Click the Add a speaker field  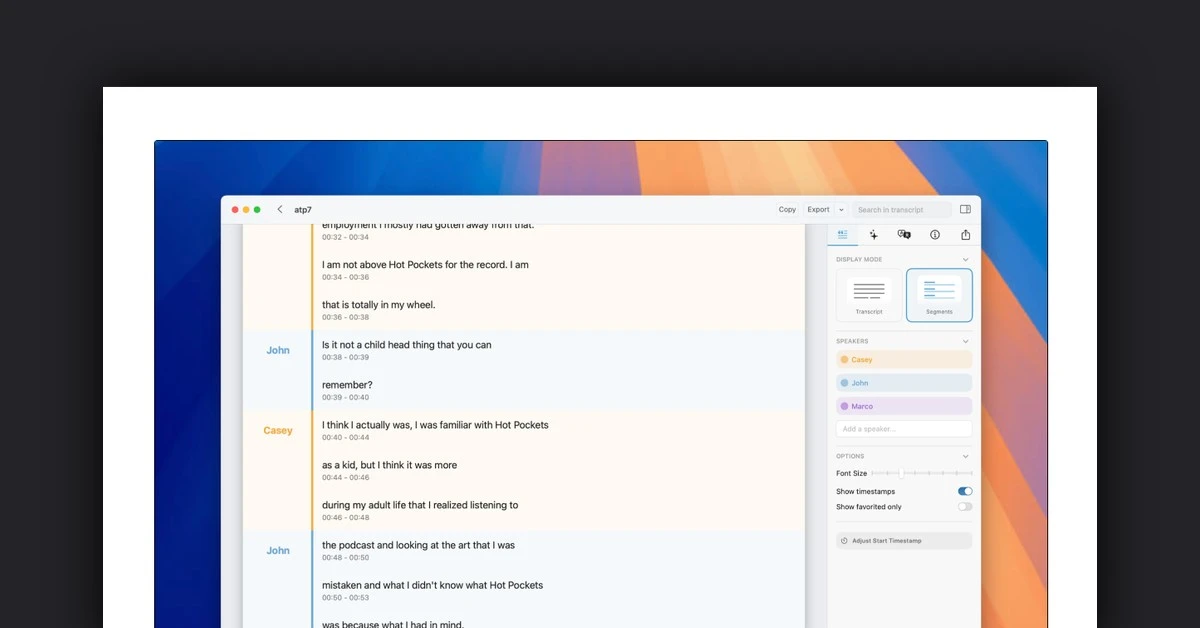[903, 429]
